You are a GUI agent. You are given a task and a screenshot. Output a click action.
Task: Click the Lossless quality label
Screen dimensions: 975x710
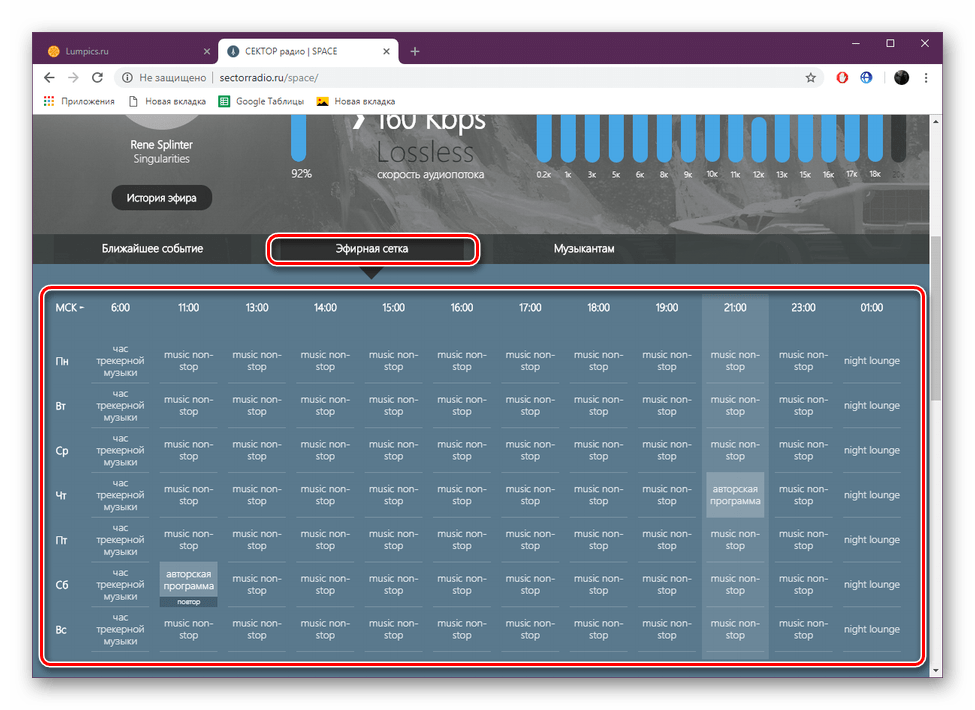(425, 152)
